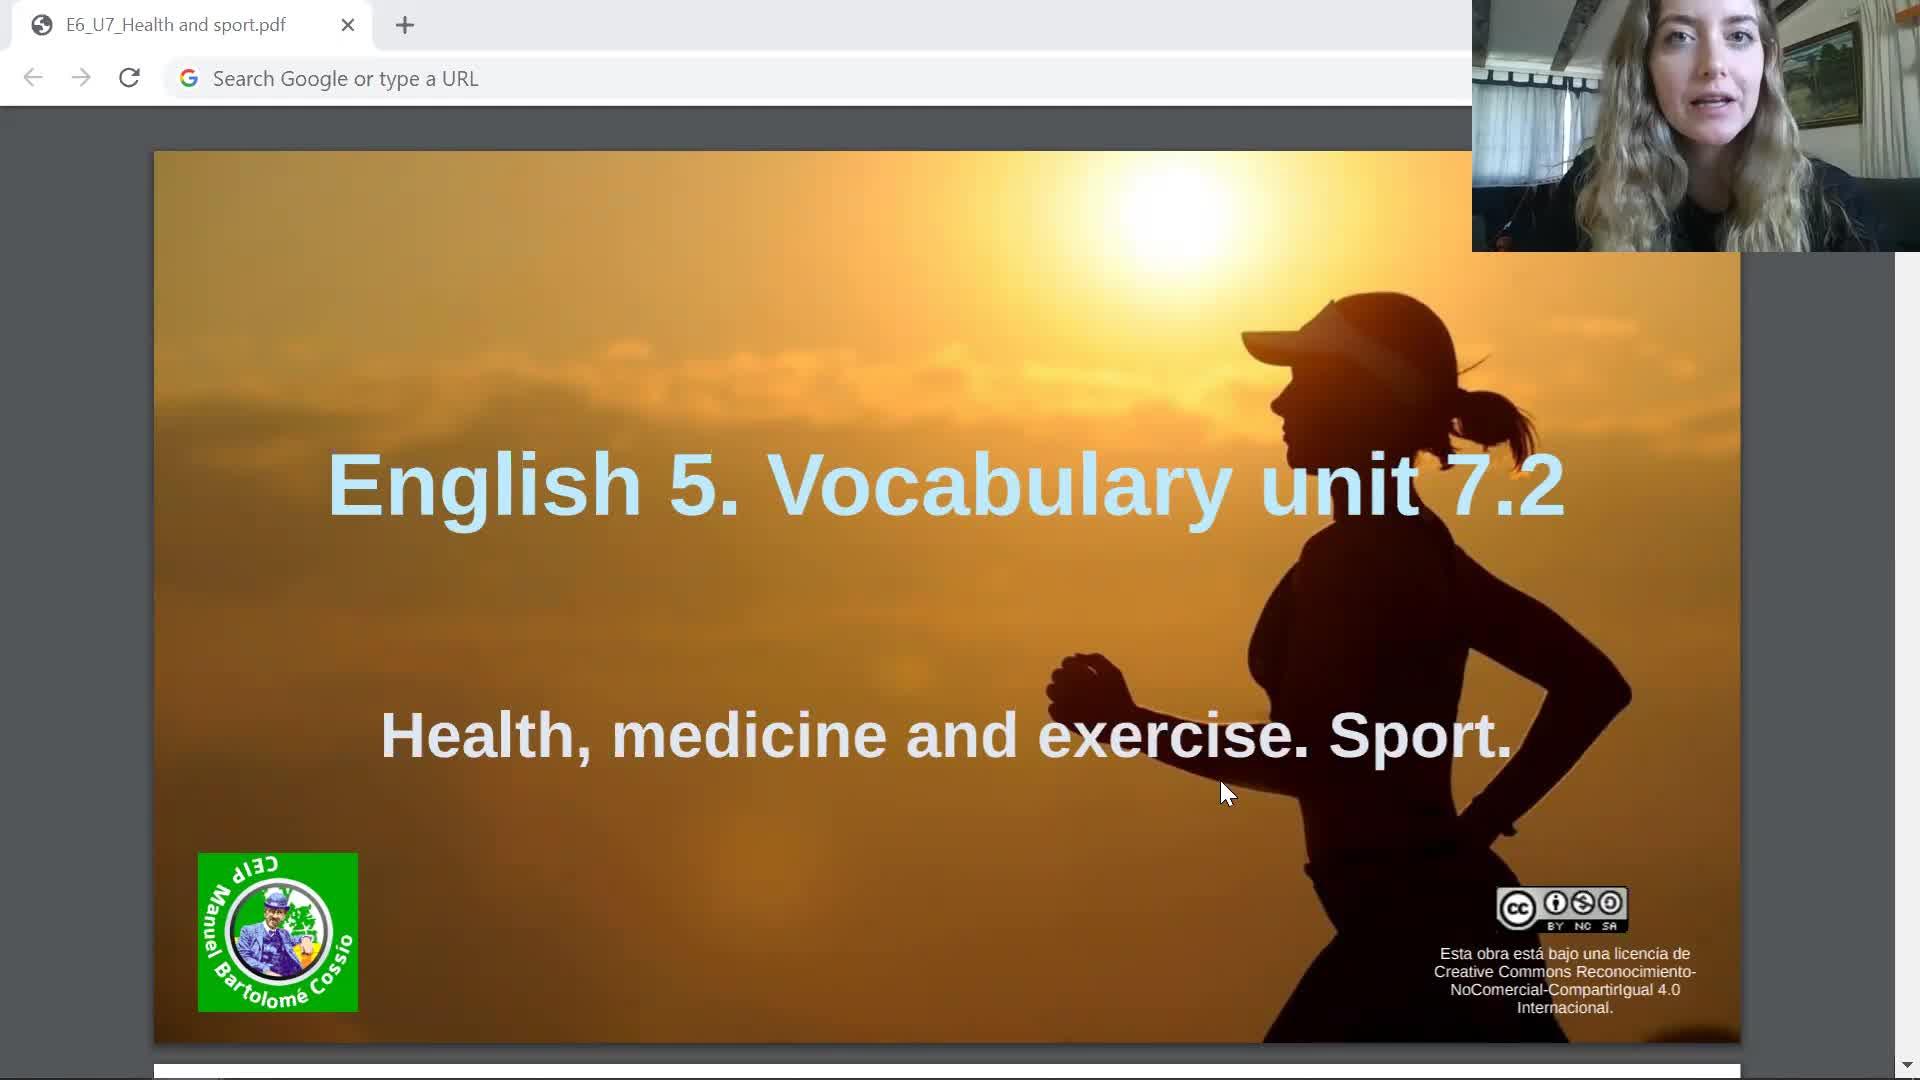The width and height of the screenshot is (1920, 1080).
Task: Click the forward navigation arrow
Action: click(81, 78)
